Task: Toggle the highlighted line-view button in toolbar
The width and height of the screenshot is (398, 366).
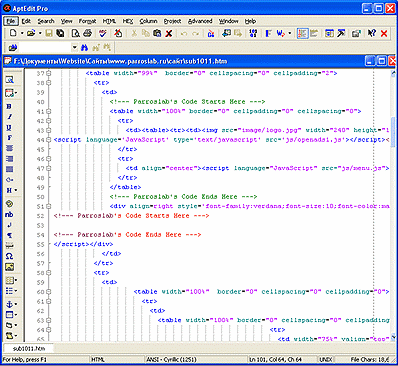Action: pyautogui.click(x=302, y=33)
